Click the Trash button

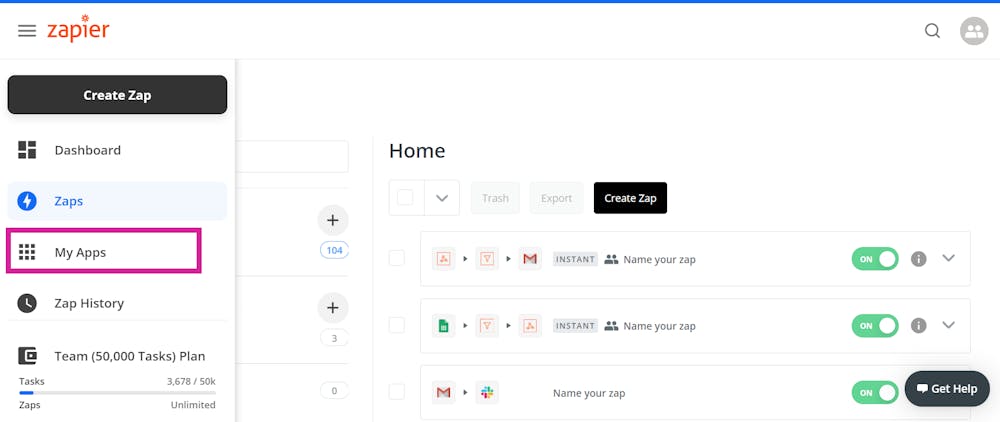pos(496,198)
